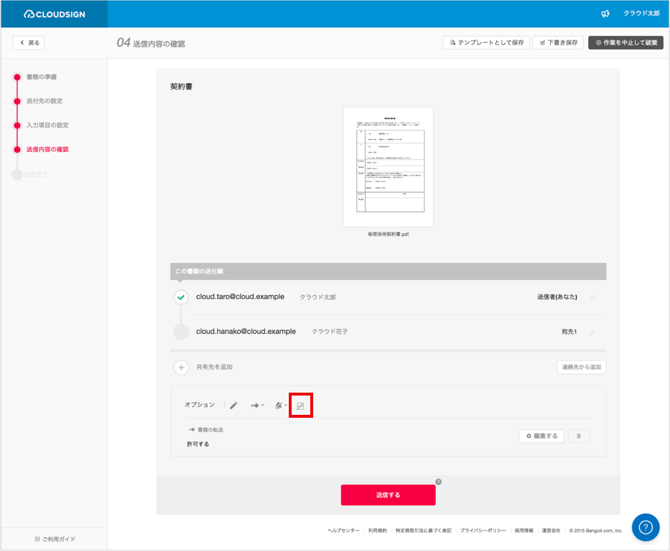Click the announcement megaphone icon in header
Viewport: 670px width, 551px height.
[605, 14]
